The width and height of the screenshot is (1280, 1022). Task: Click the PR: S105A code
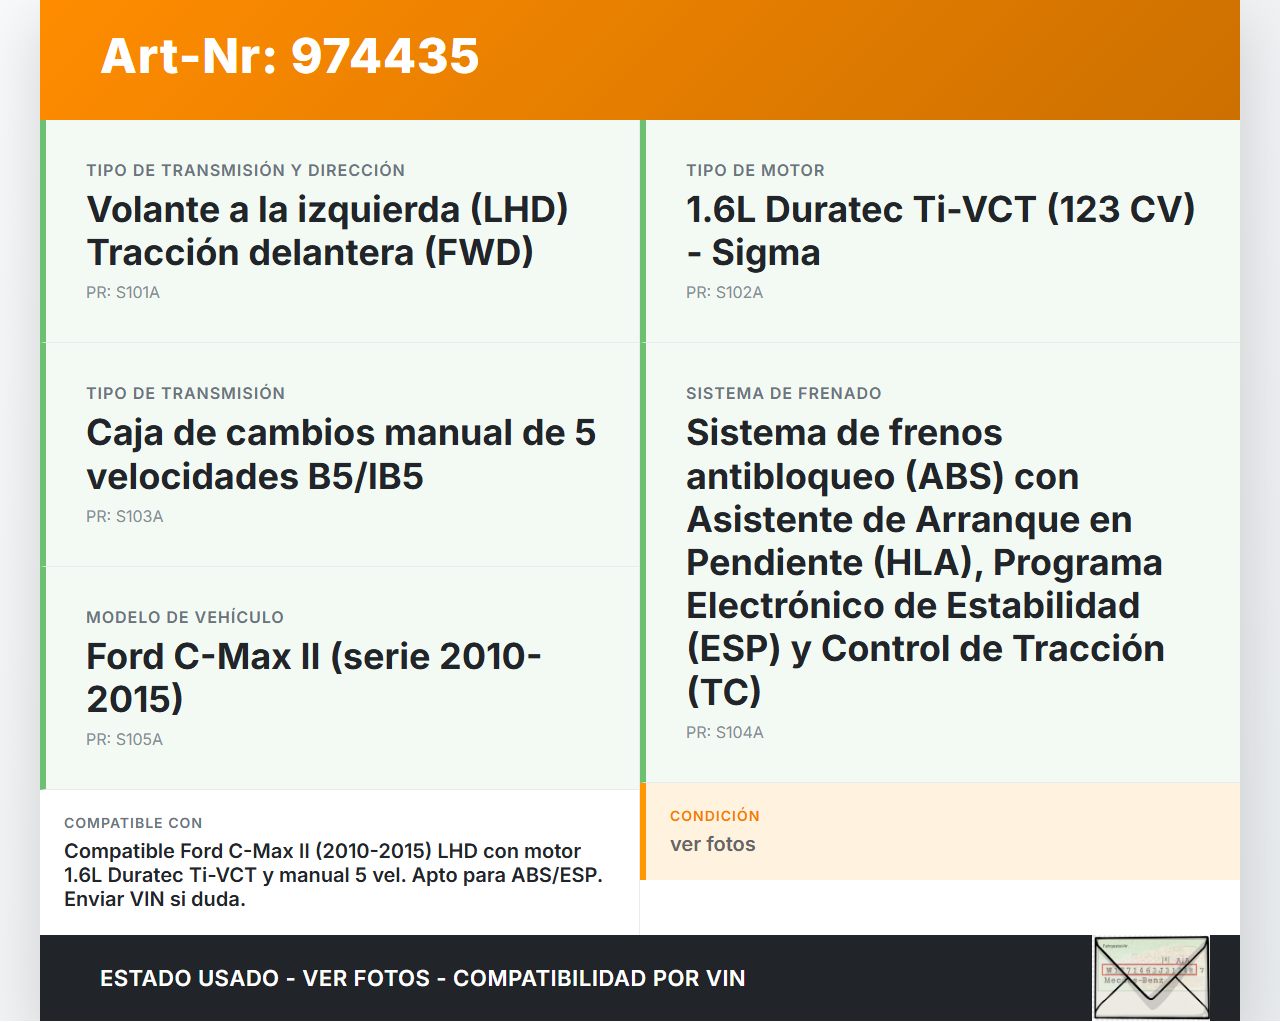coord(125,740)
